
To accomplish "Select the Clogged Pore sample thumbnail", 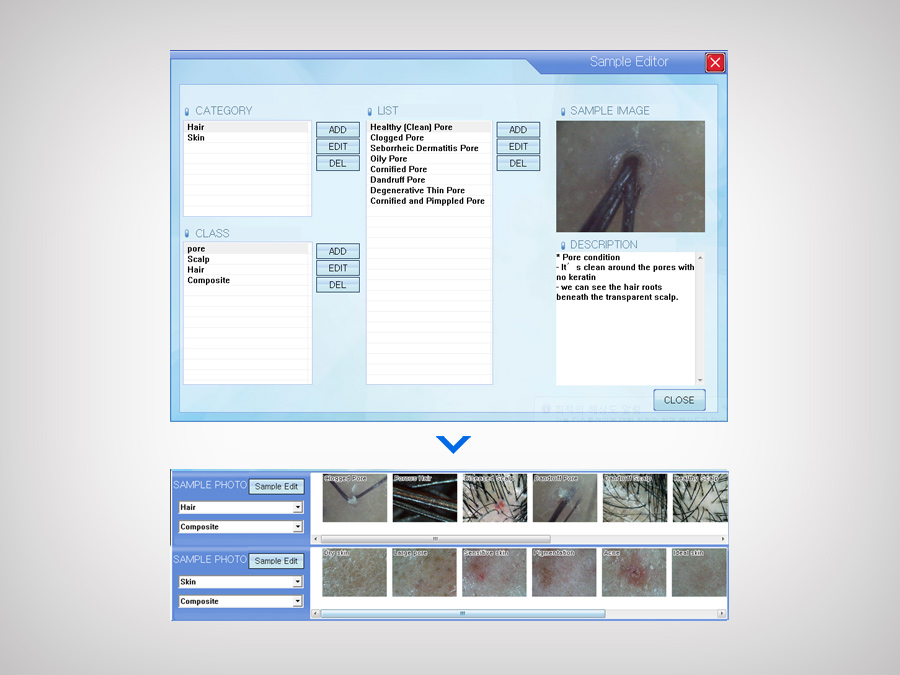I will (354, 498).
